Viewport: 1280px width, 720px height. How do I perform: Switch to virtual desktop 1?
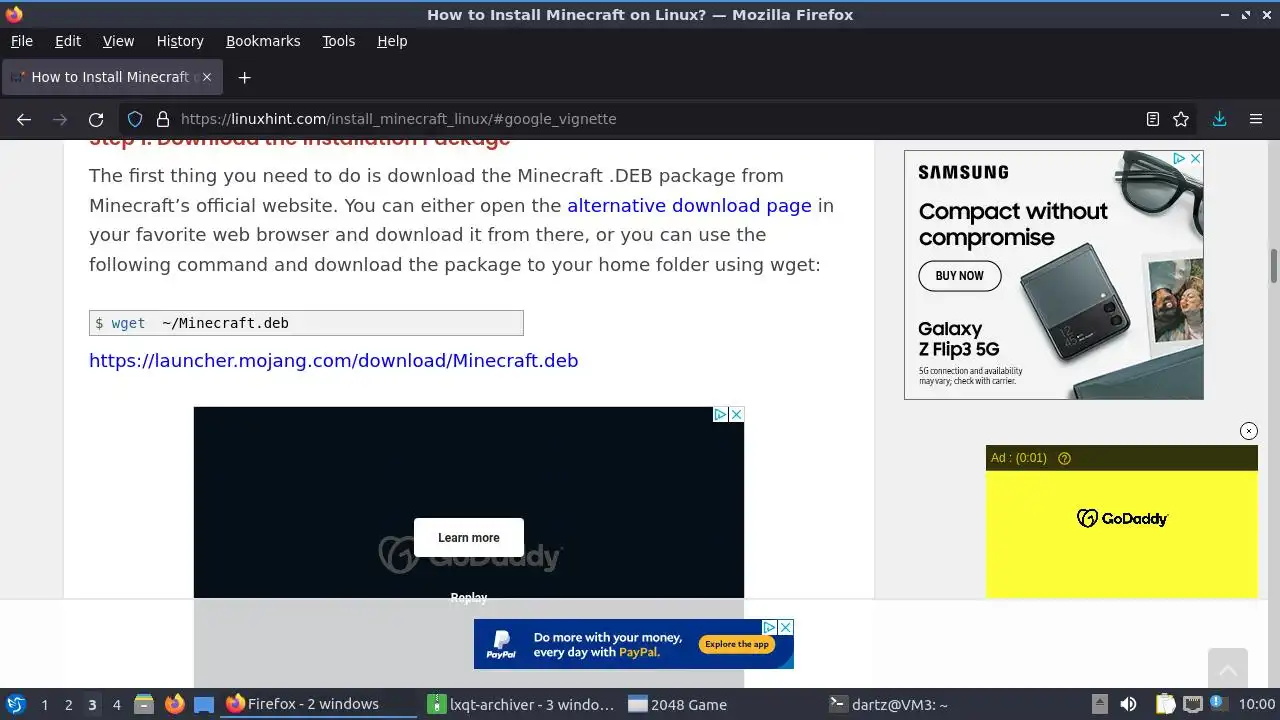44,704
